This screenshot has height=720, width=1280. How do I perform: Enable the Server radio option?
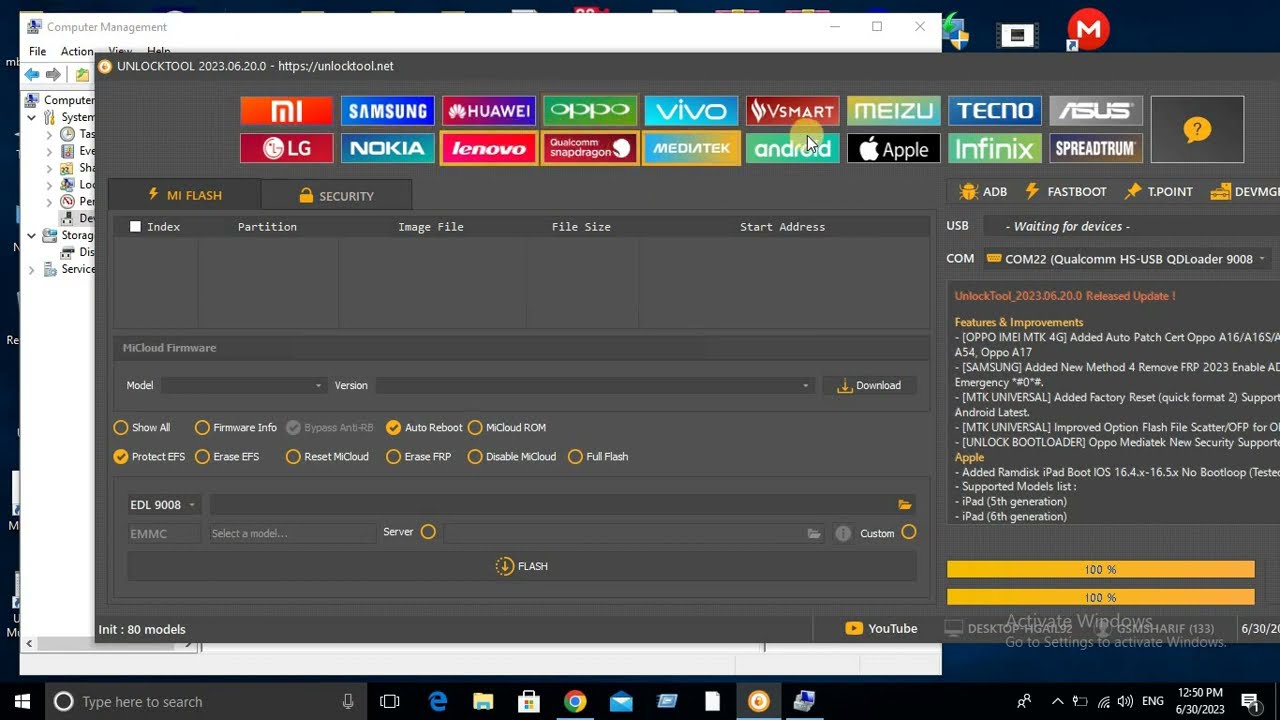(x=428, y=532)
